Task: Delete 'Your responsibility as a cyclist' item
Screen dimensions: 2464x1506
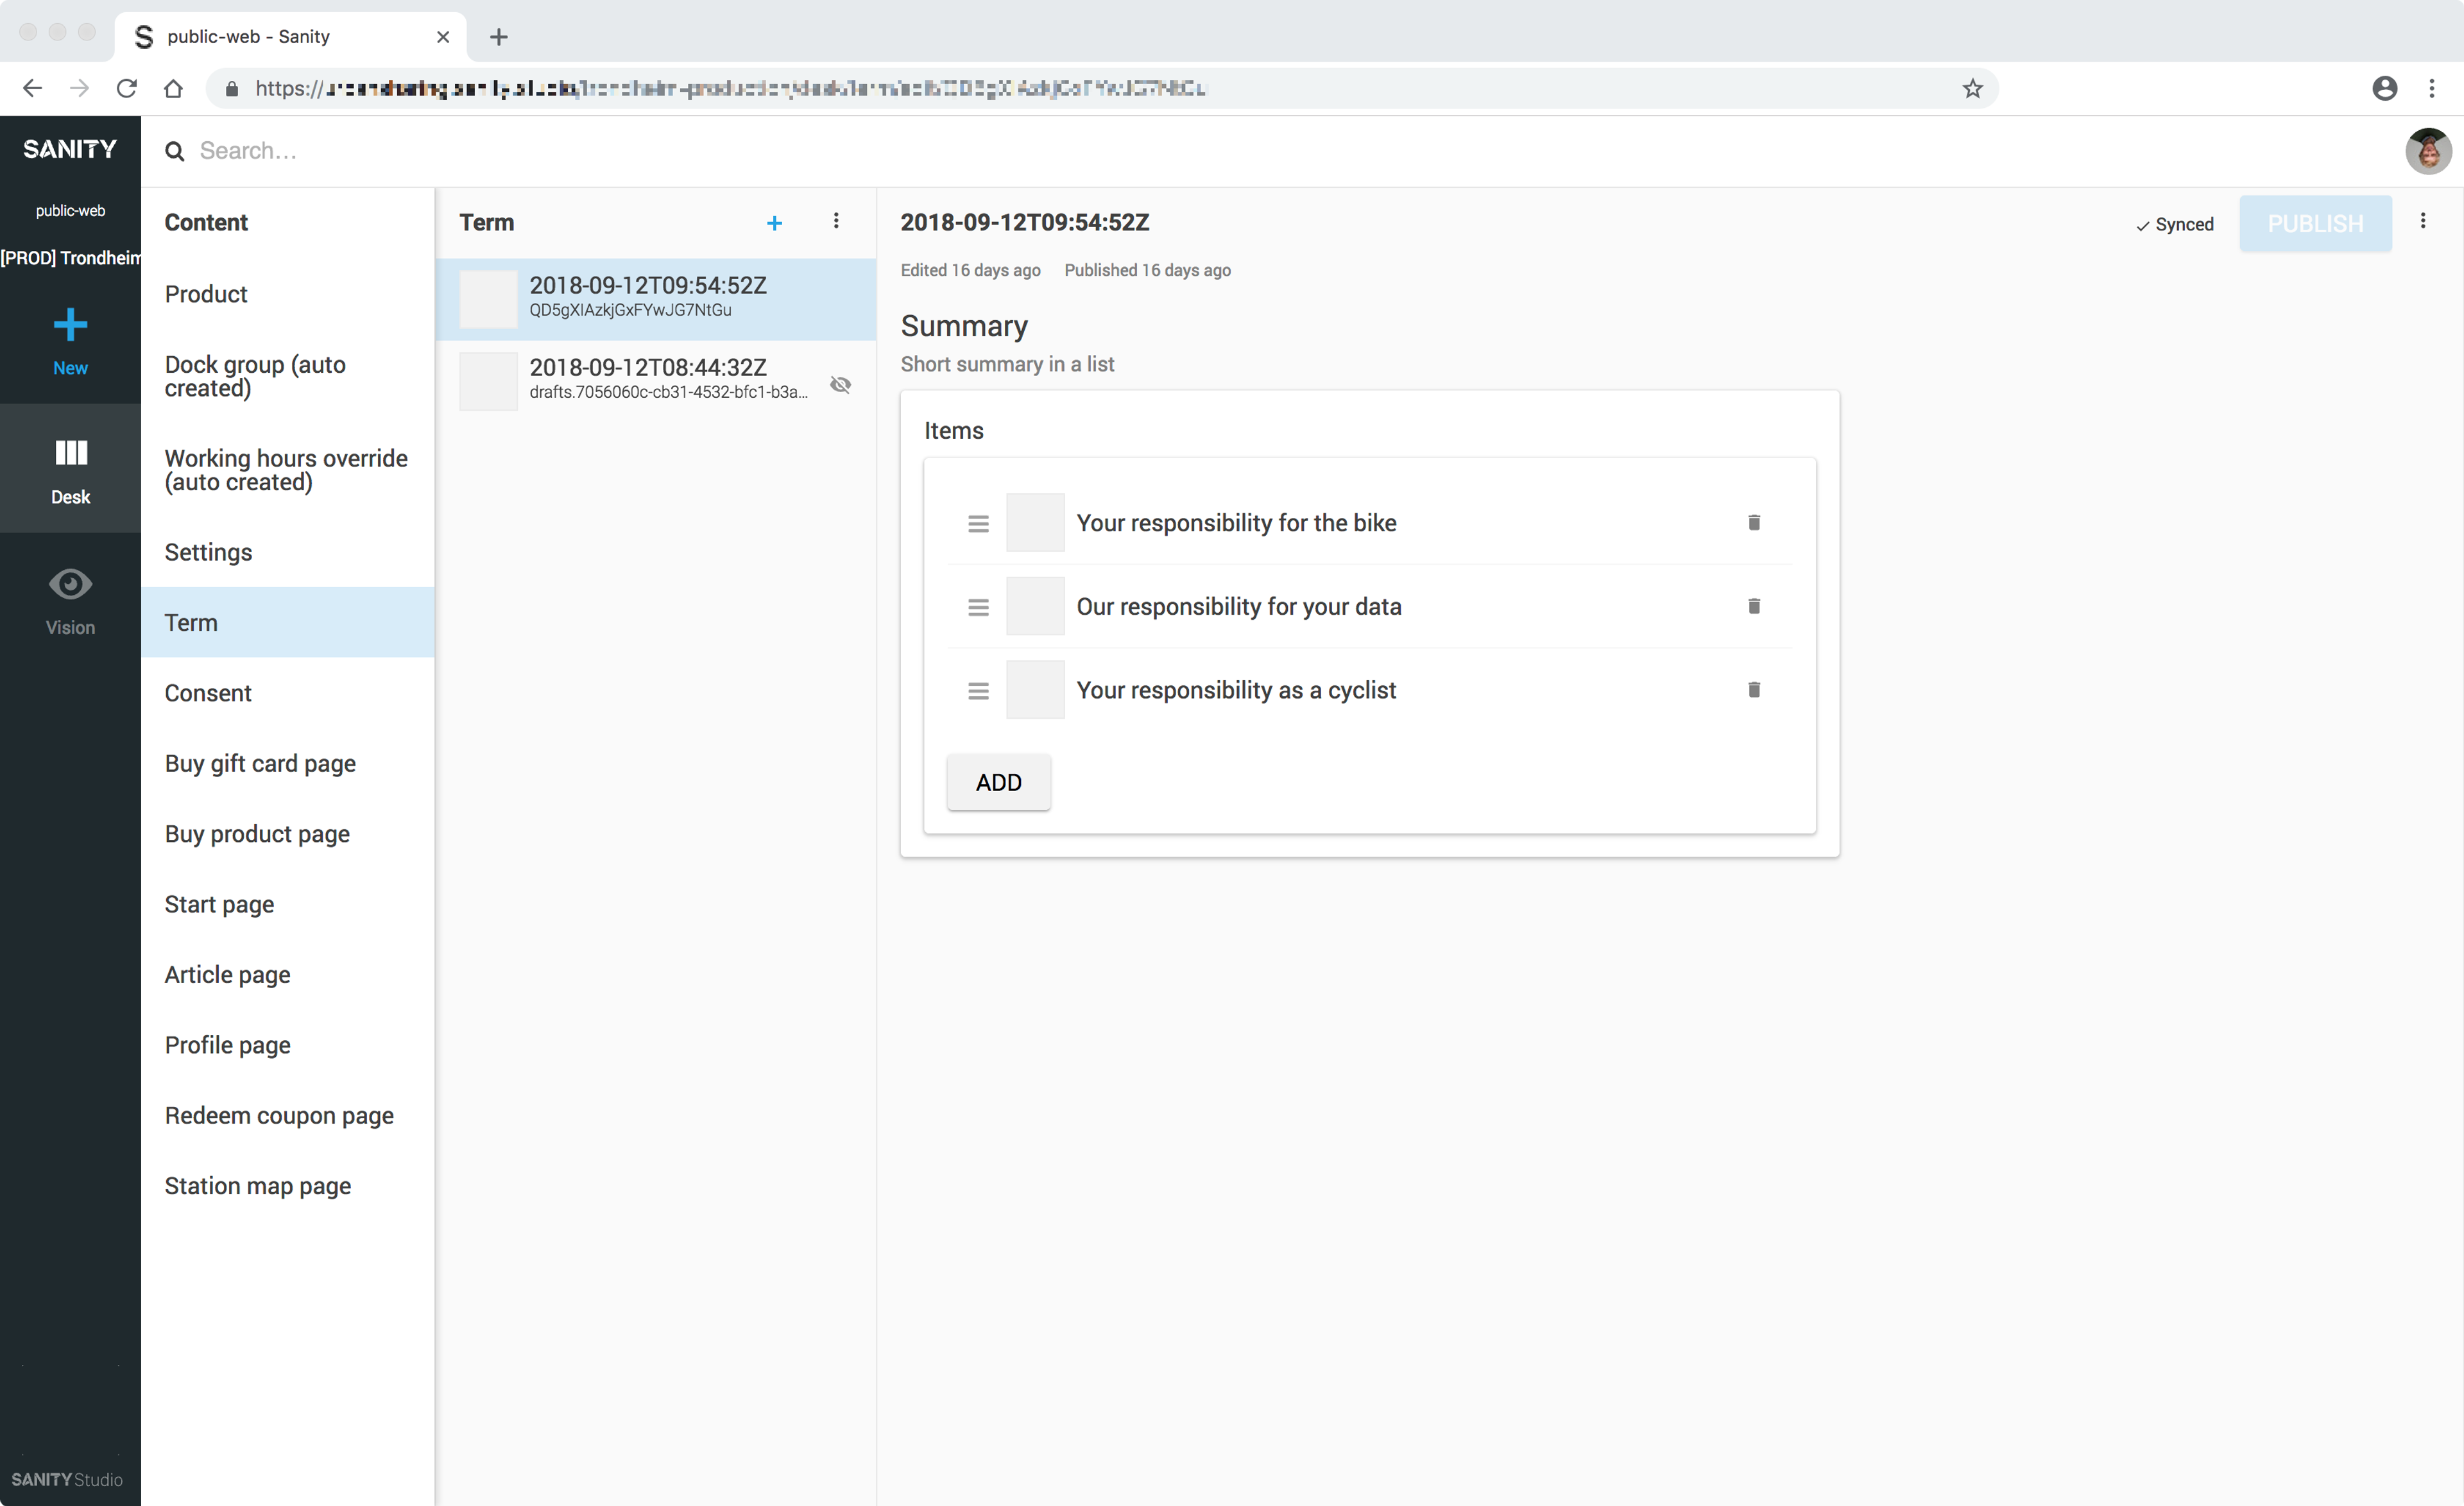Action: point(1753,690)
